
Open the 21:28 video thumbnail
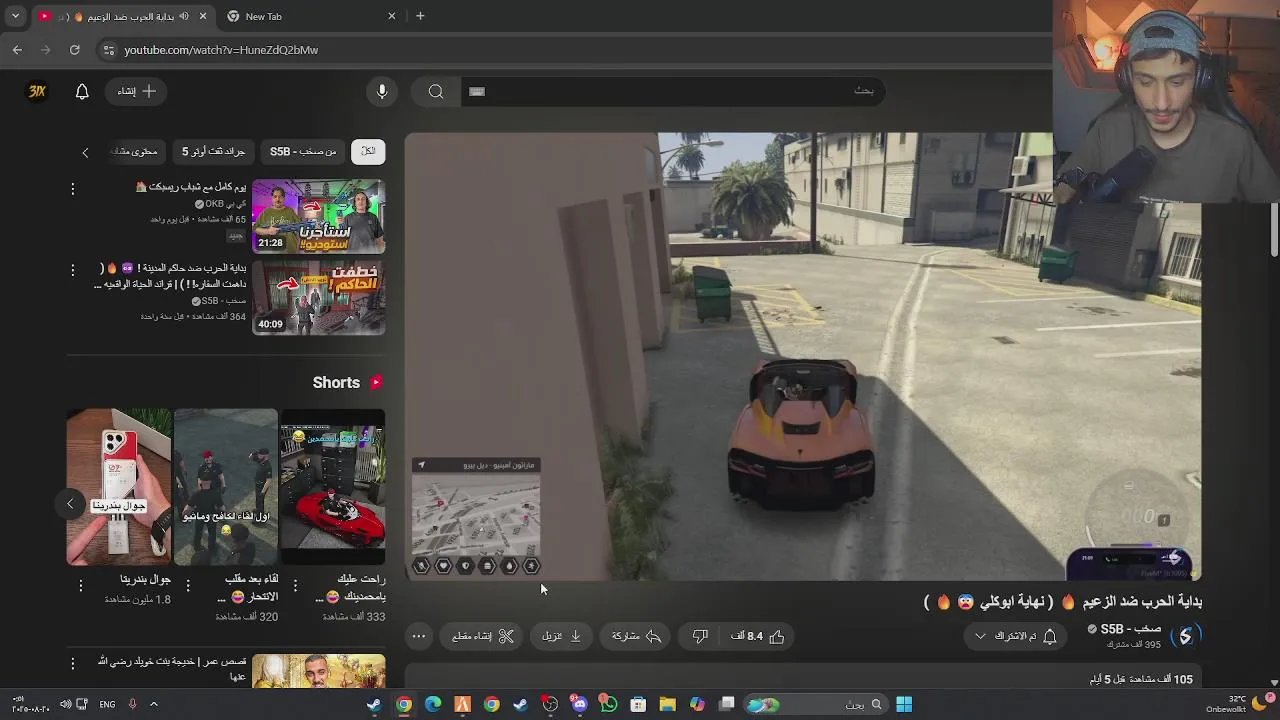tap(318, 216)
